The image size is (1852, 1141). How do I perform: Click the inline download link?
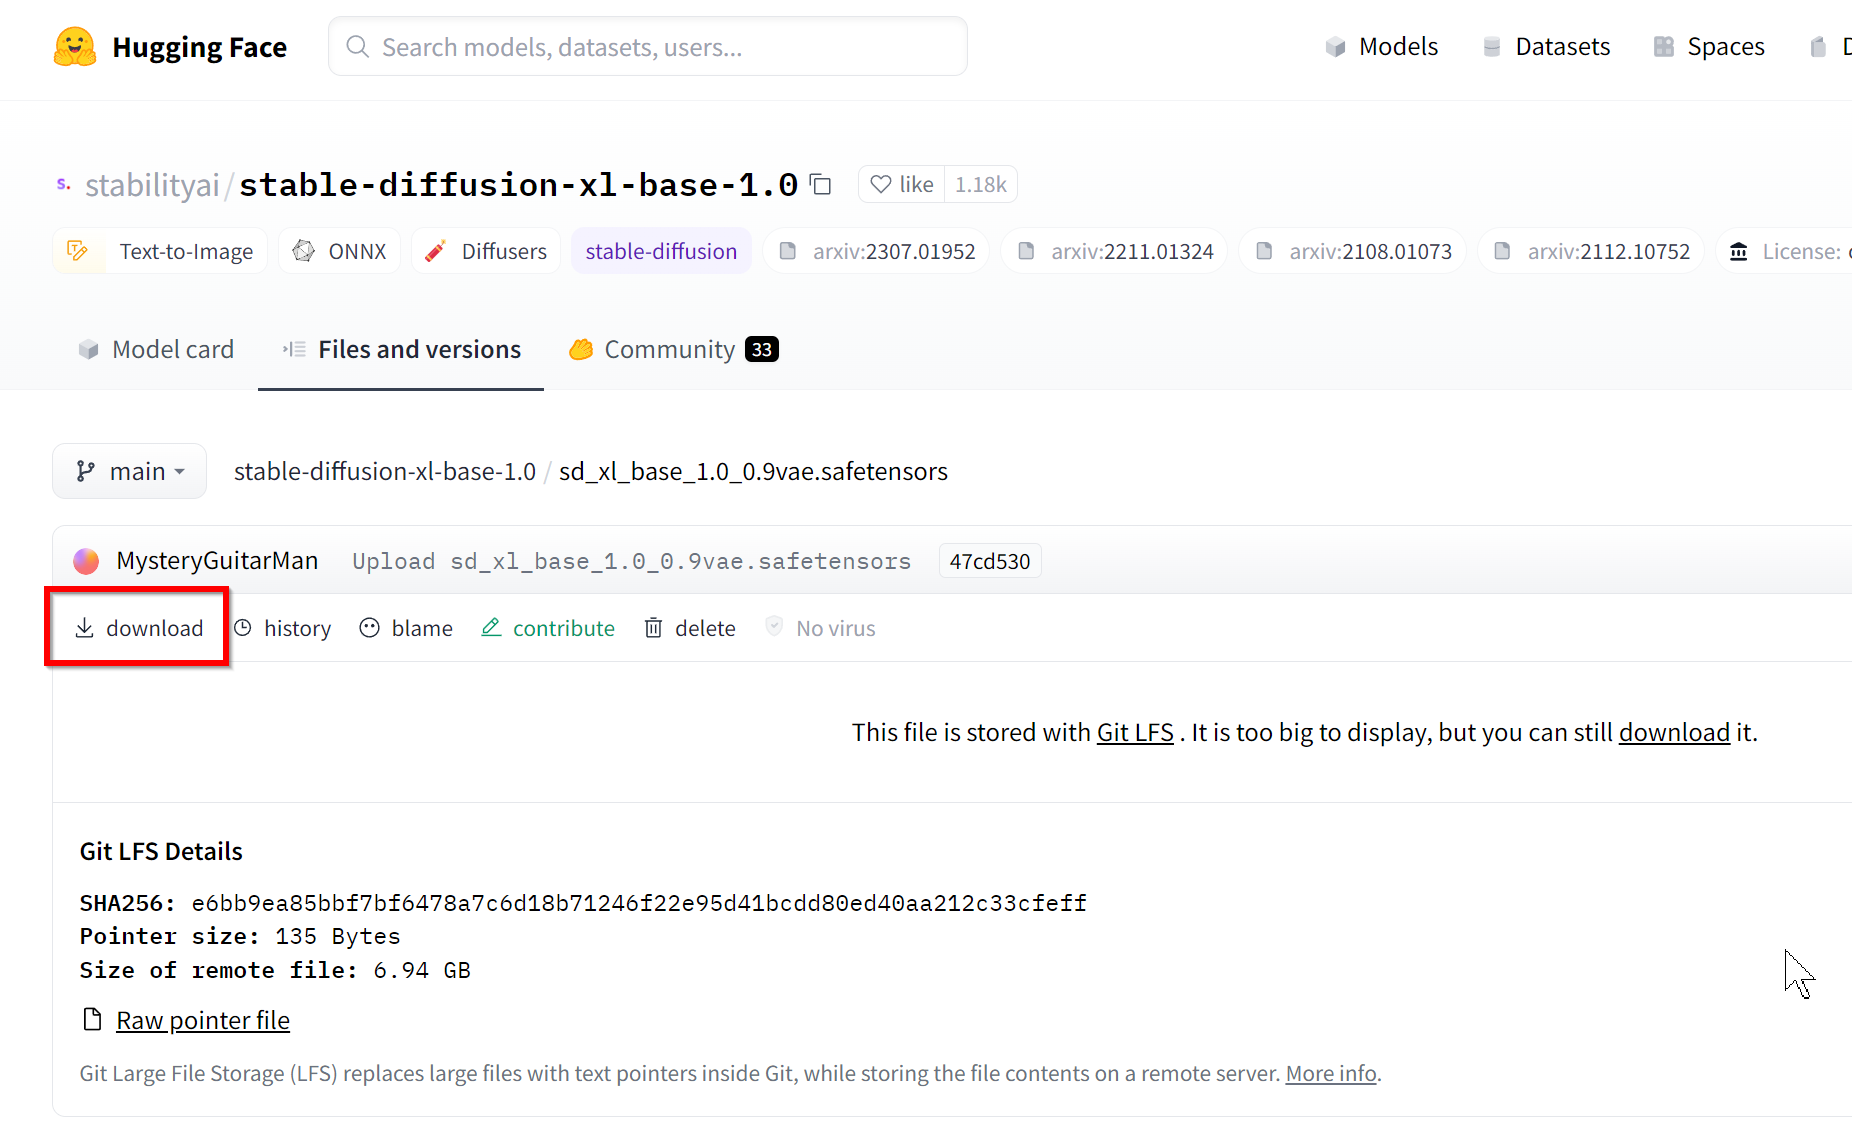pos(1674,732)
